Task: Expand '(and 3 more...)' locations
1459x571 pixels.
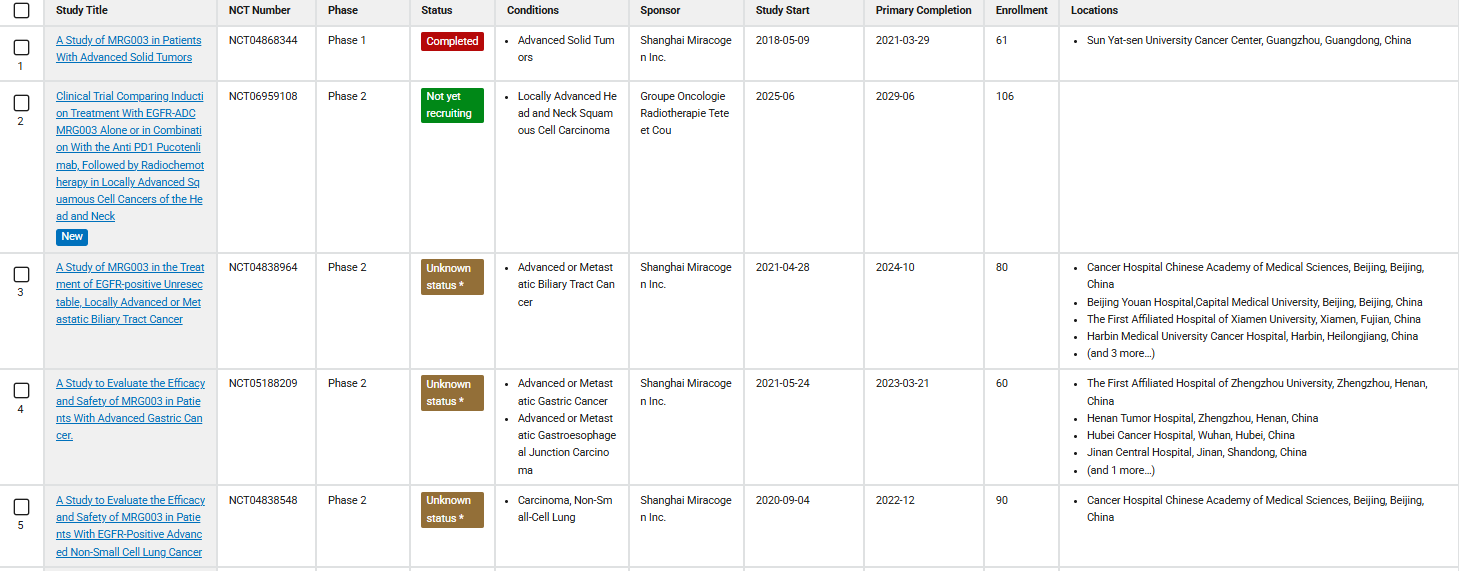Action: 1120,353
